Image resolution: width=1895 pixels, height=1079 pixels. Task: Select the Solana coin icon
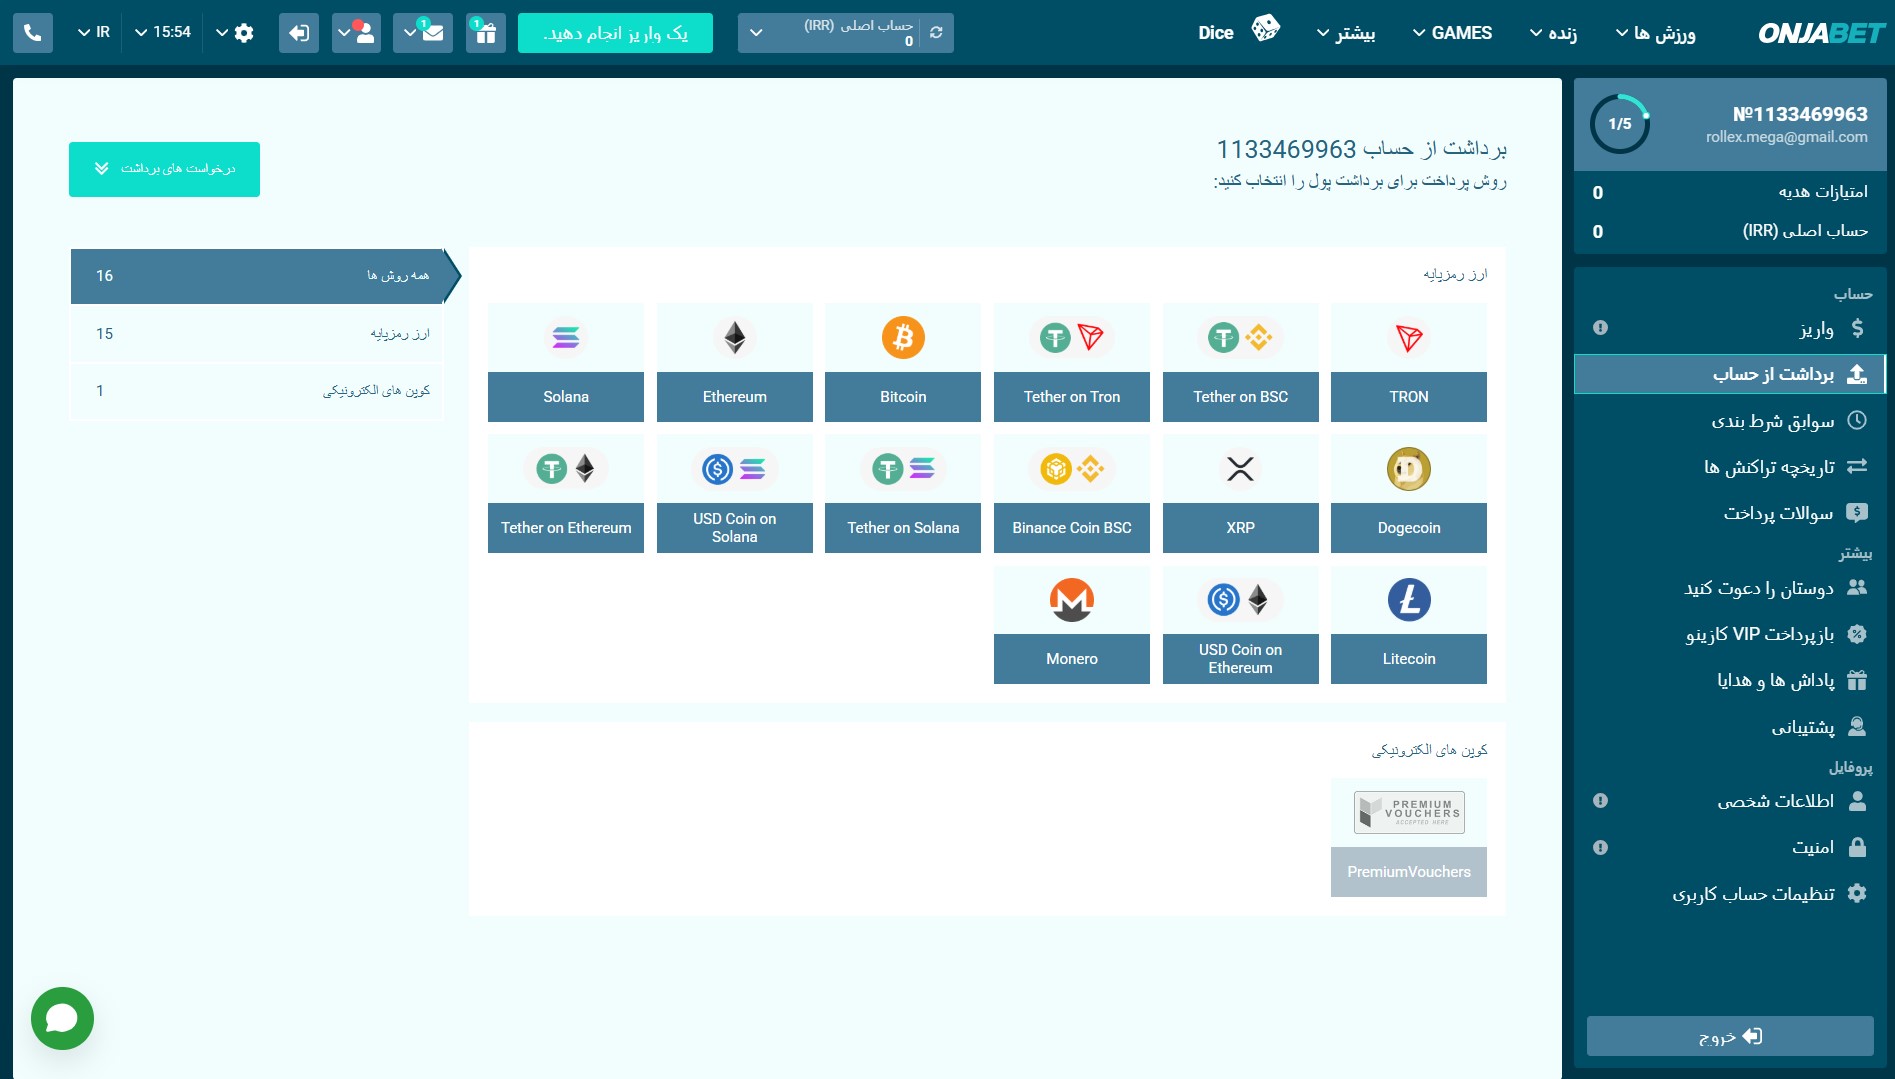click(x=566, y=338)
